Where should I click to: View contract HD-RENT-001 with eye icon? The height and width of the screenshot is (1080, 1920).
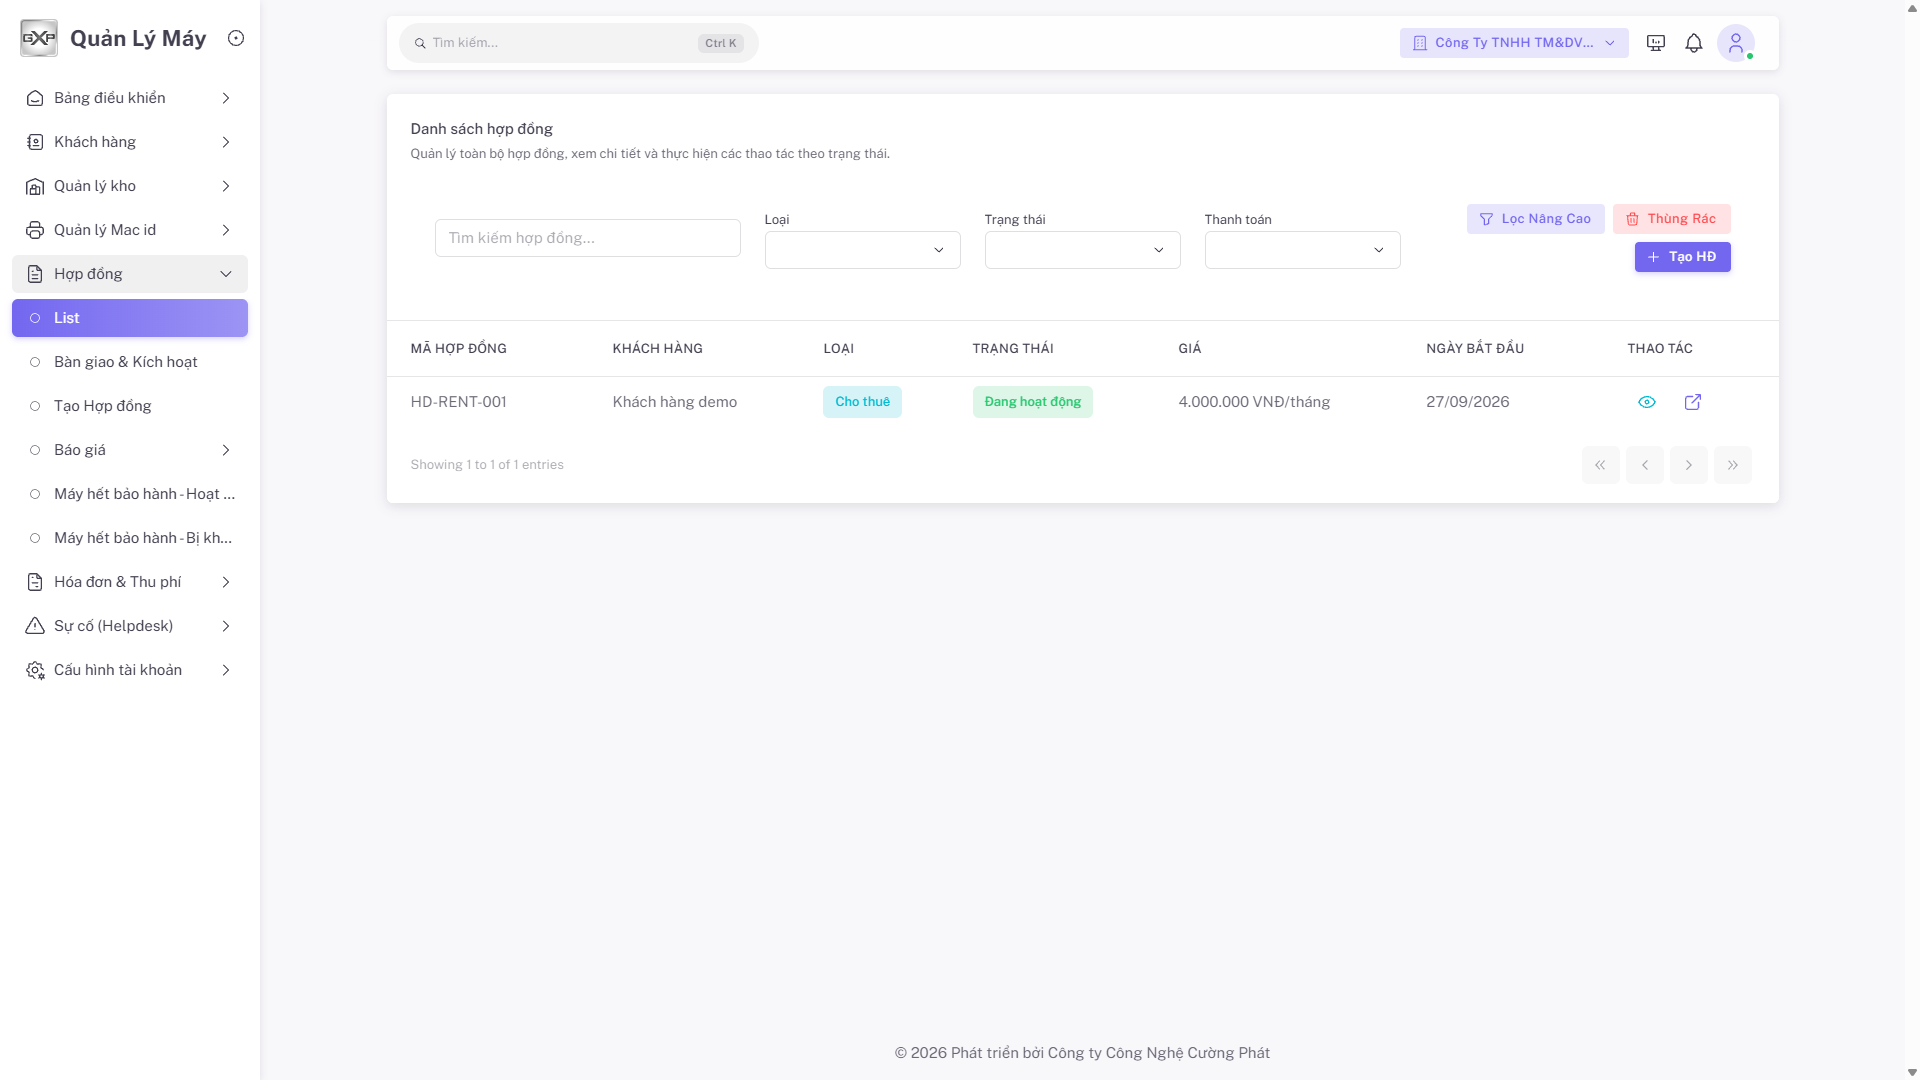pos(1647,402)
